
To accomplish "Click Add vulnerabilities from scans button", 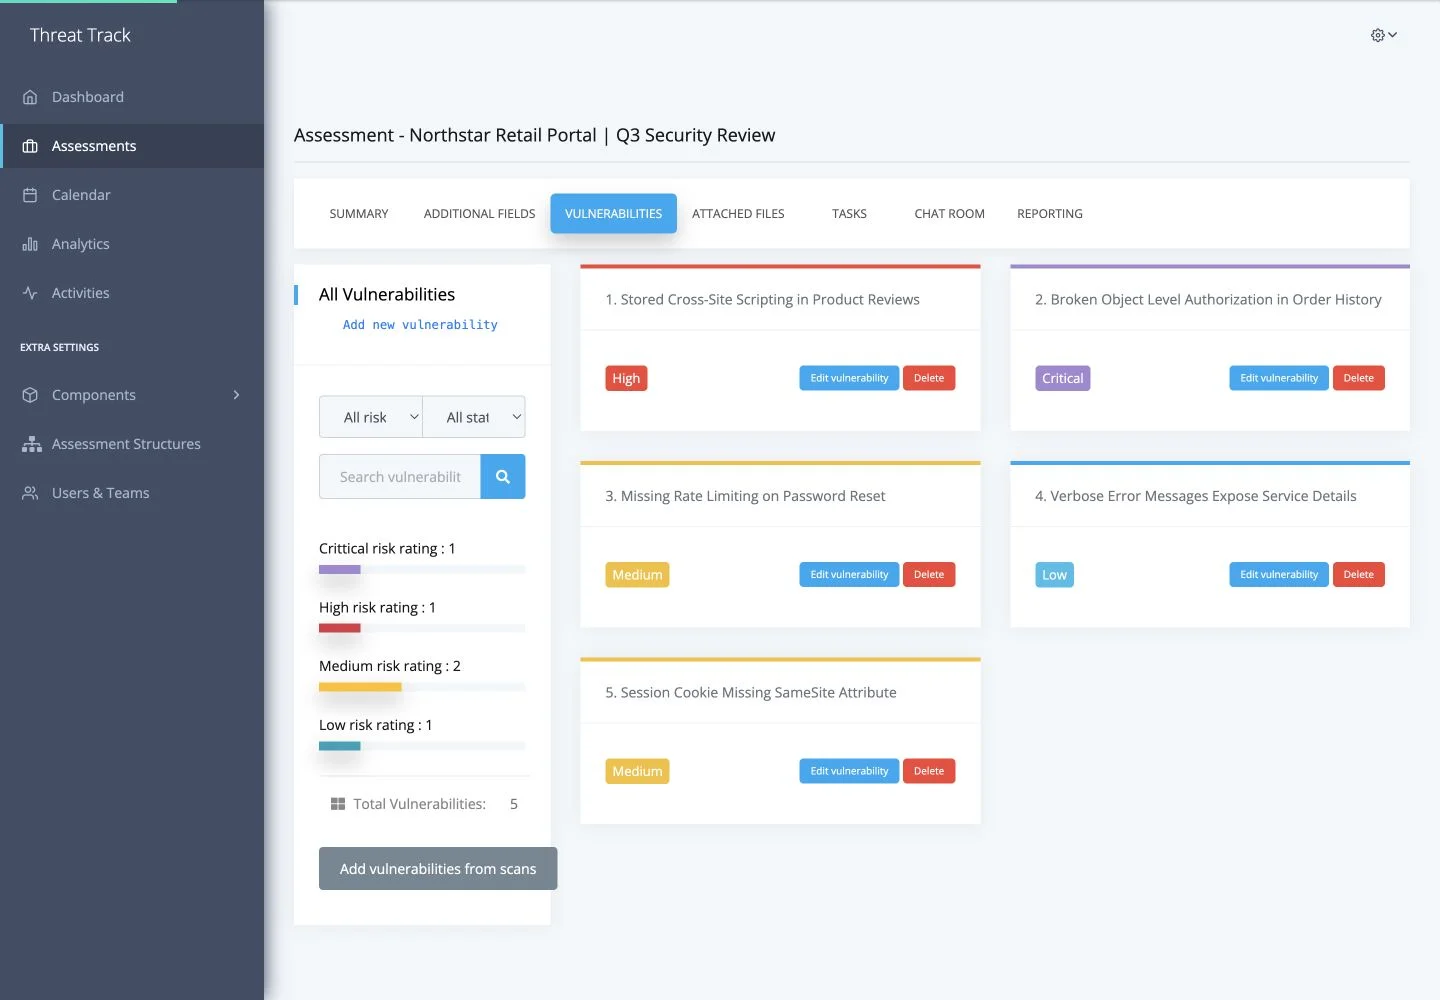I will point(438,869).
